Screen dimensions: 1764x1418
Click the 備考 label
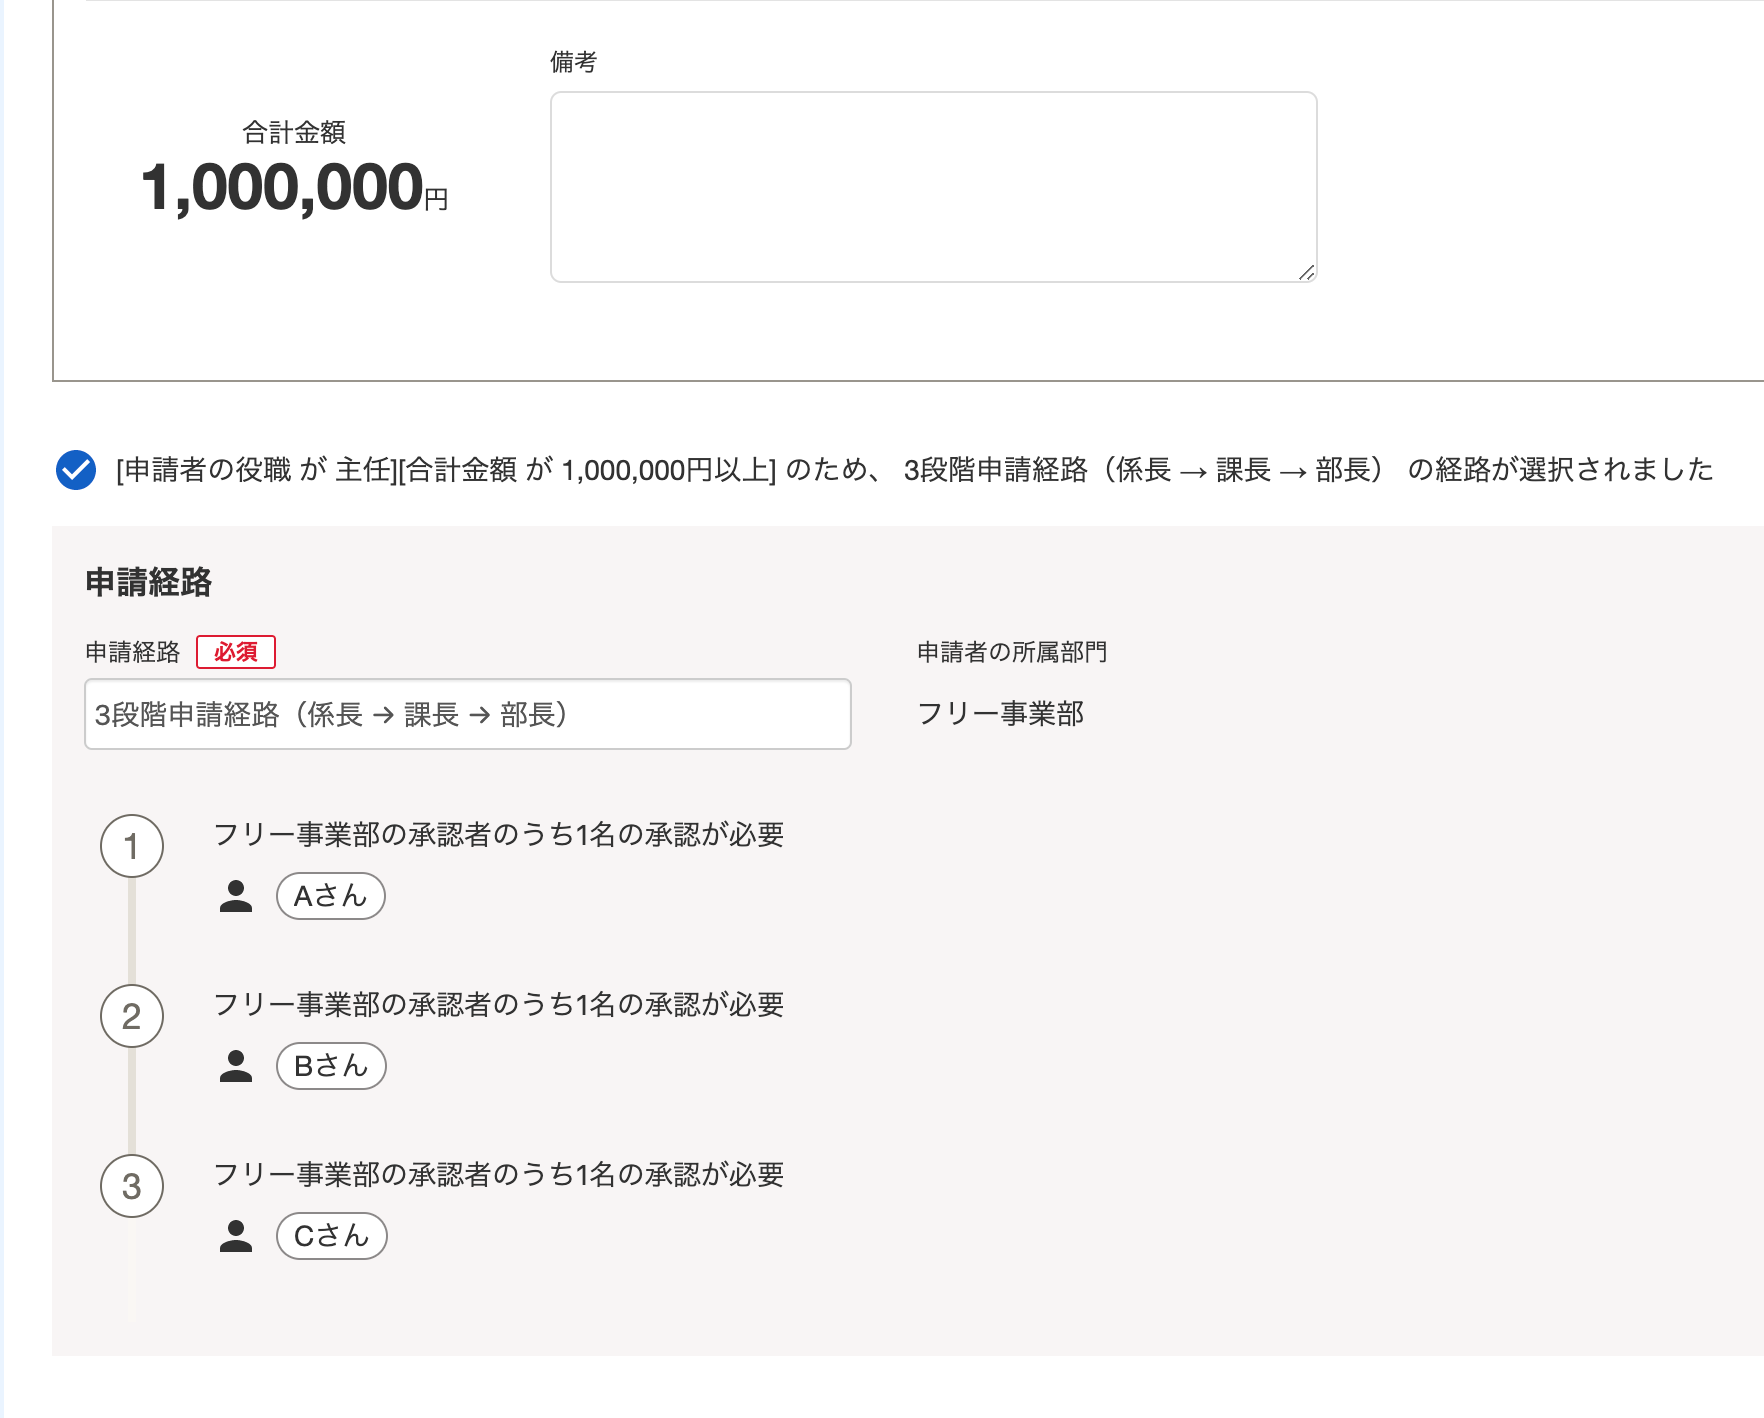coord(573,62)
